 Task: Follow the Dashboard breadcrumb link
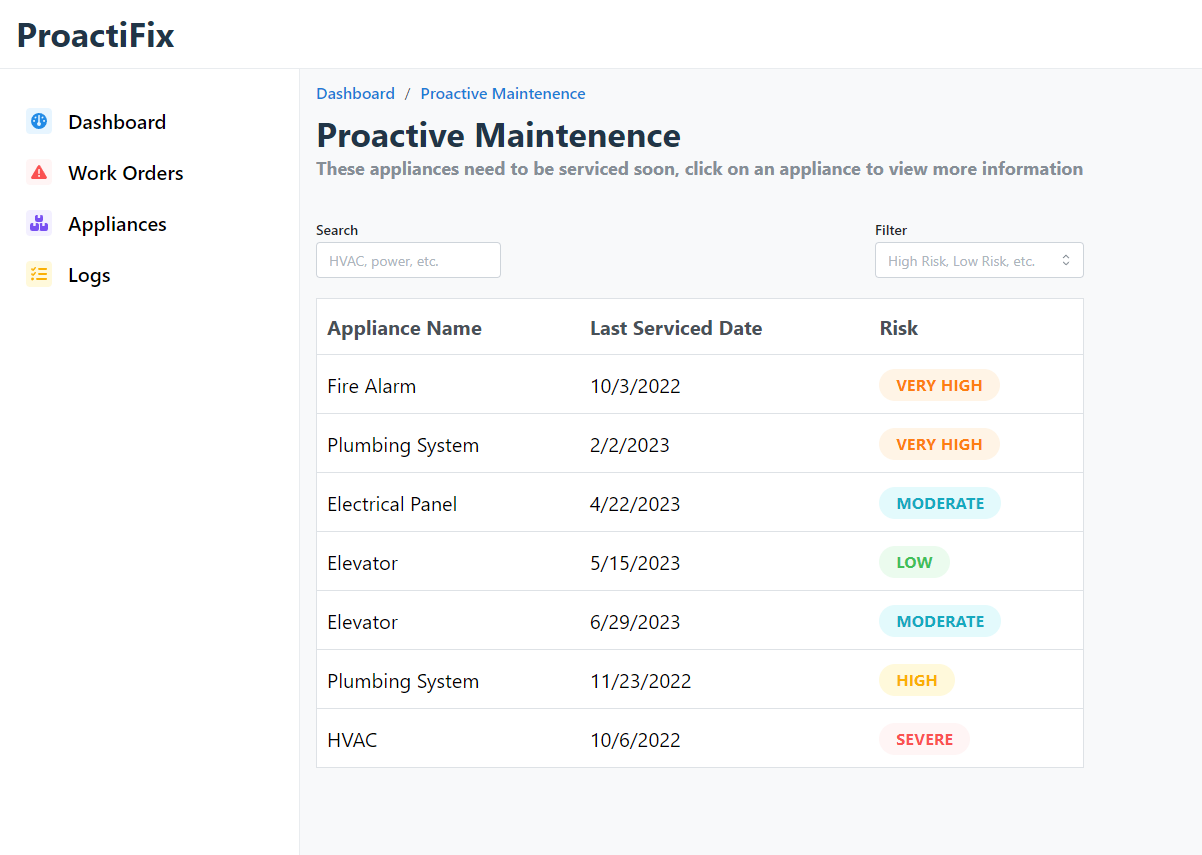click(355, 93)
